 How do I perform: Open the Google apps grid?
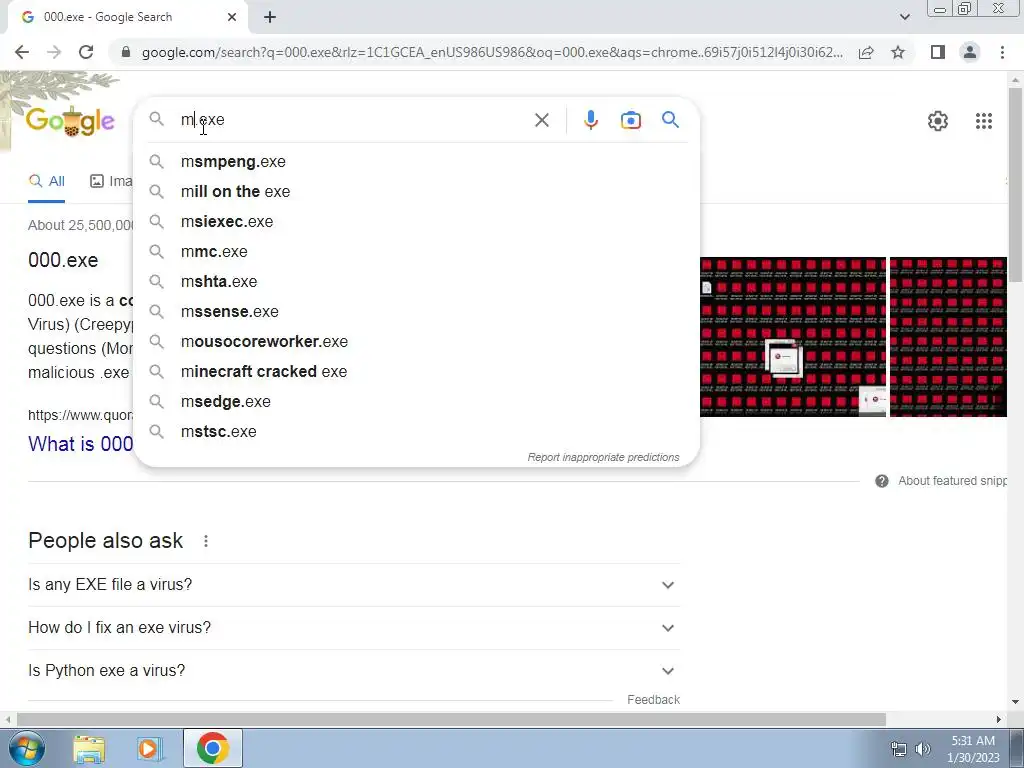984,121
